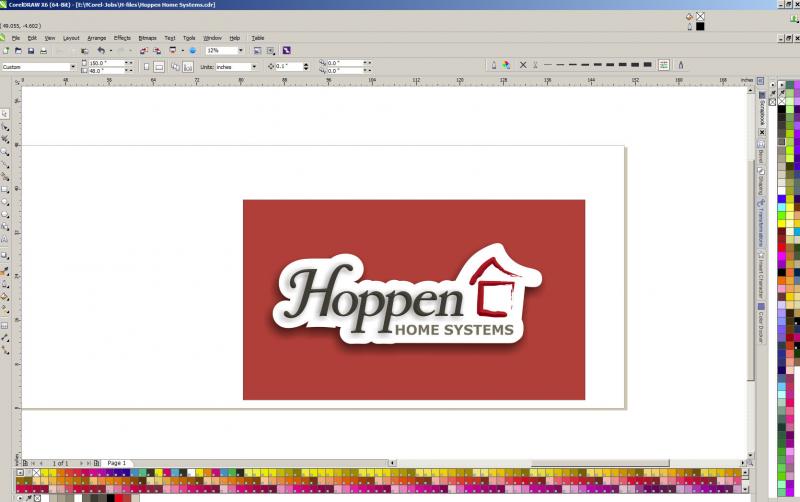800x502 pixels.
Task: Open the Insert Character docker tab
Action: pyautogui.click(x=761, y=275)
